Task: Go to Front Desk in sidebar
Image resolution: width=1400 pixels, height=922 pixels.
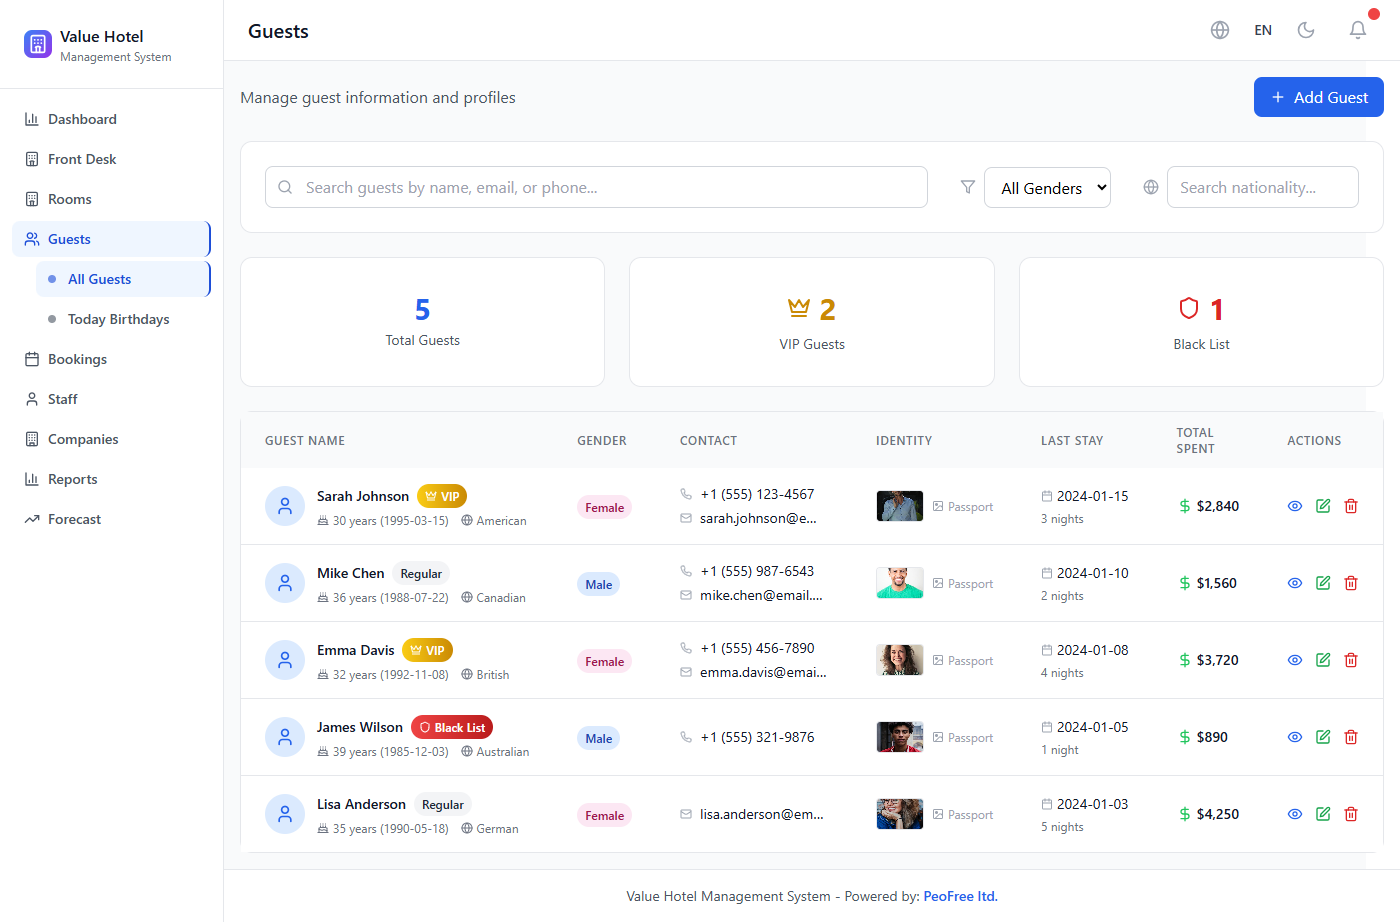Action: pos(82,159)
